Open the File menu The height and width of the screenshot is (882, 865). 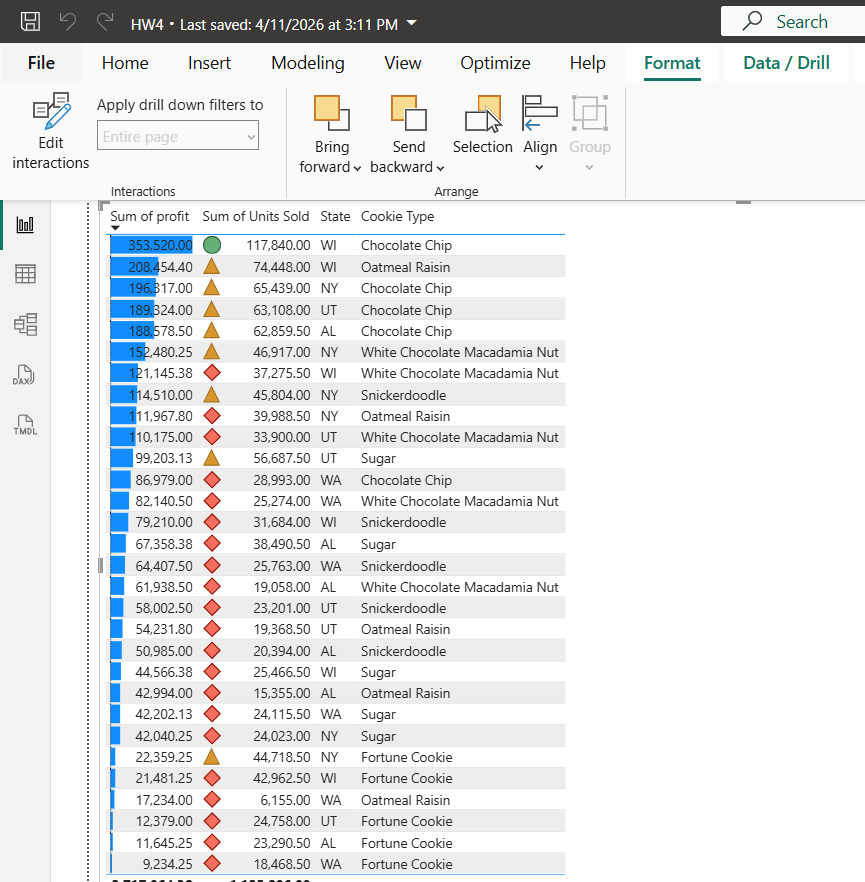point(41,62)
